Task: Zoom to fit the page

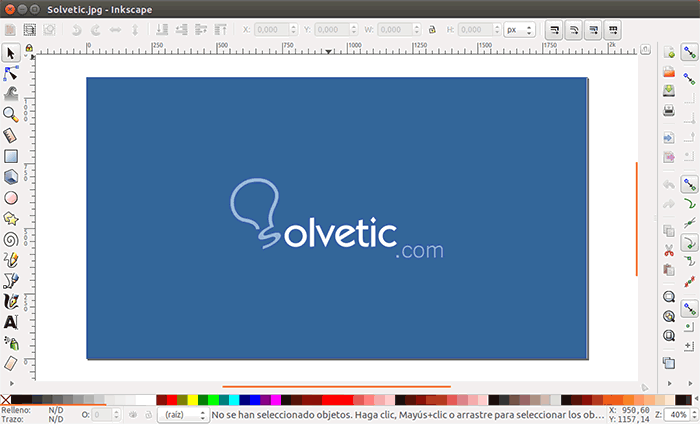Action: (x=669, y=335)
